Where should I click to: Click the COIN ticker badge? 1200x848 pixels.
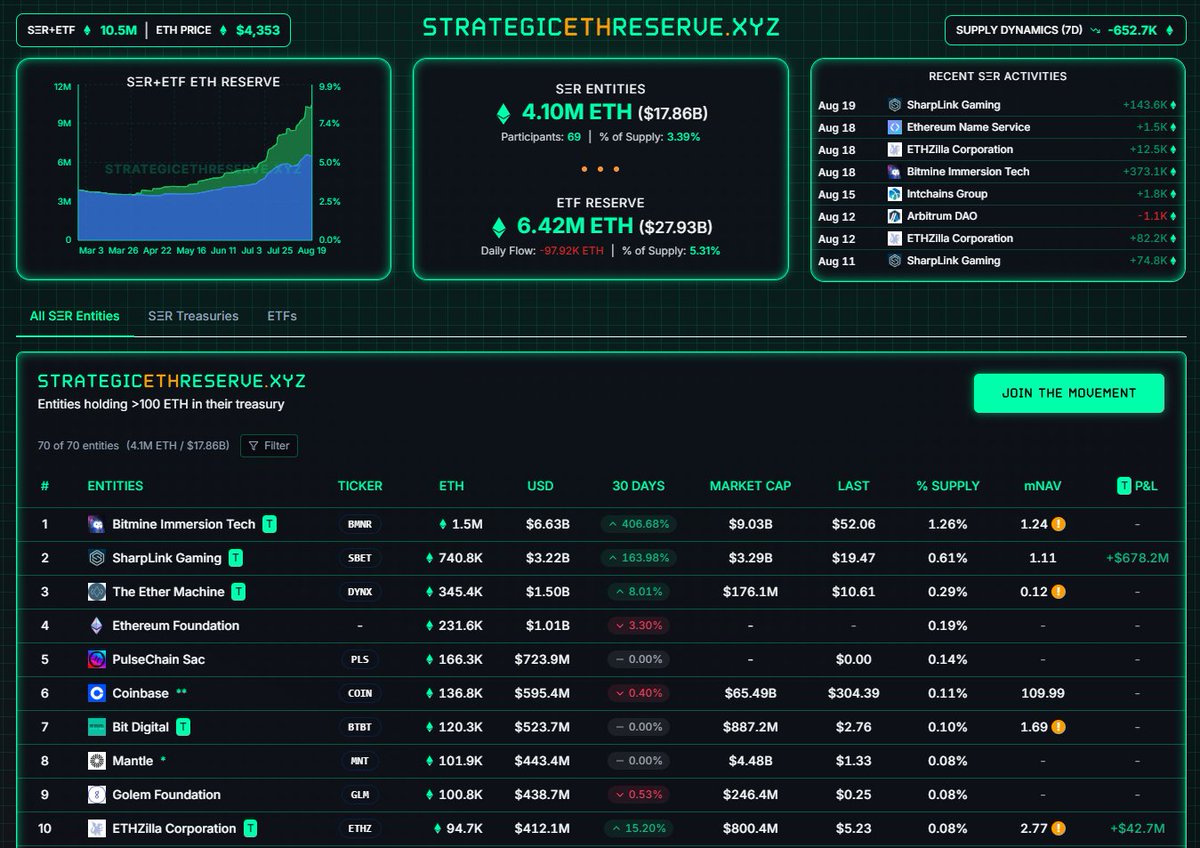point(360,693)
